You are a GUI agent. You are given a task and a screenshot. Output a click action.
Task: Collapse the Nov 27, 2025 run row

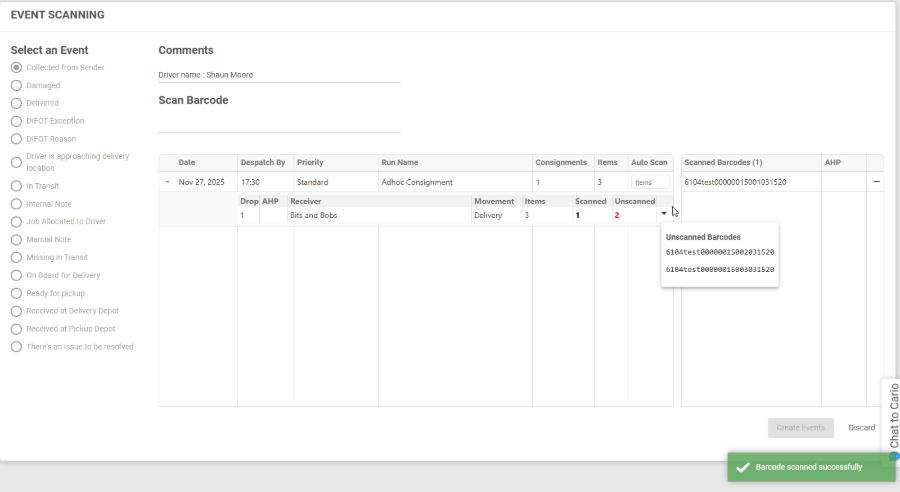[168, 182]
